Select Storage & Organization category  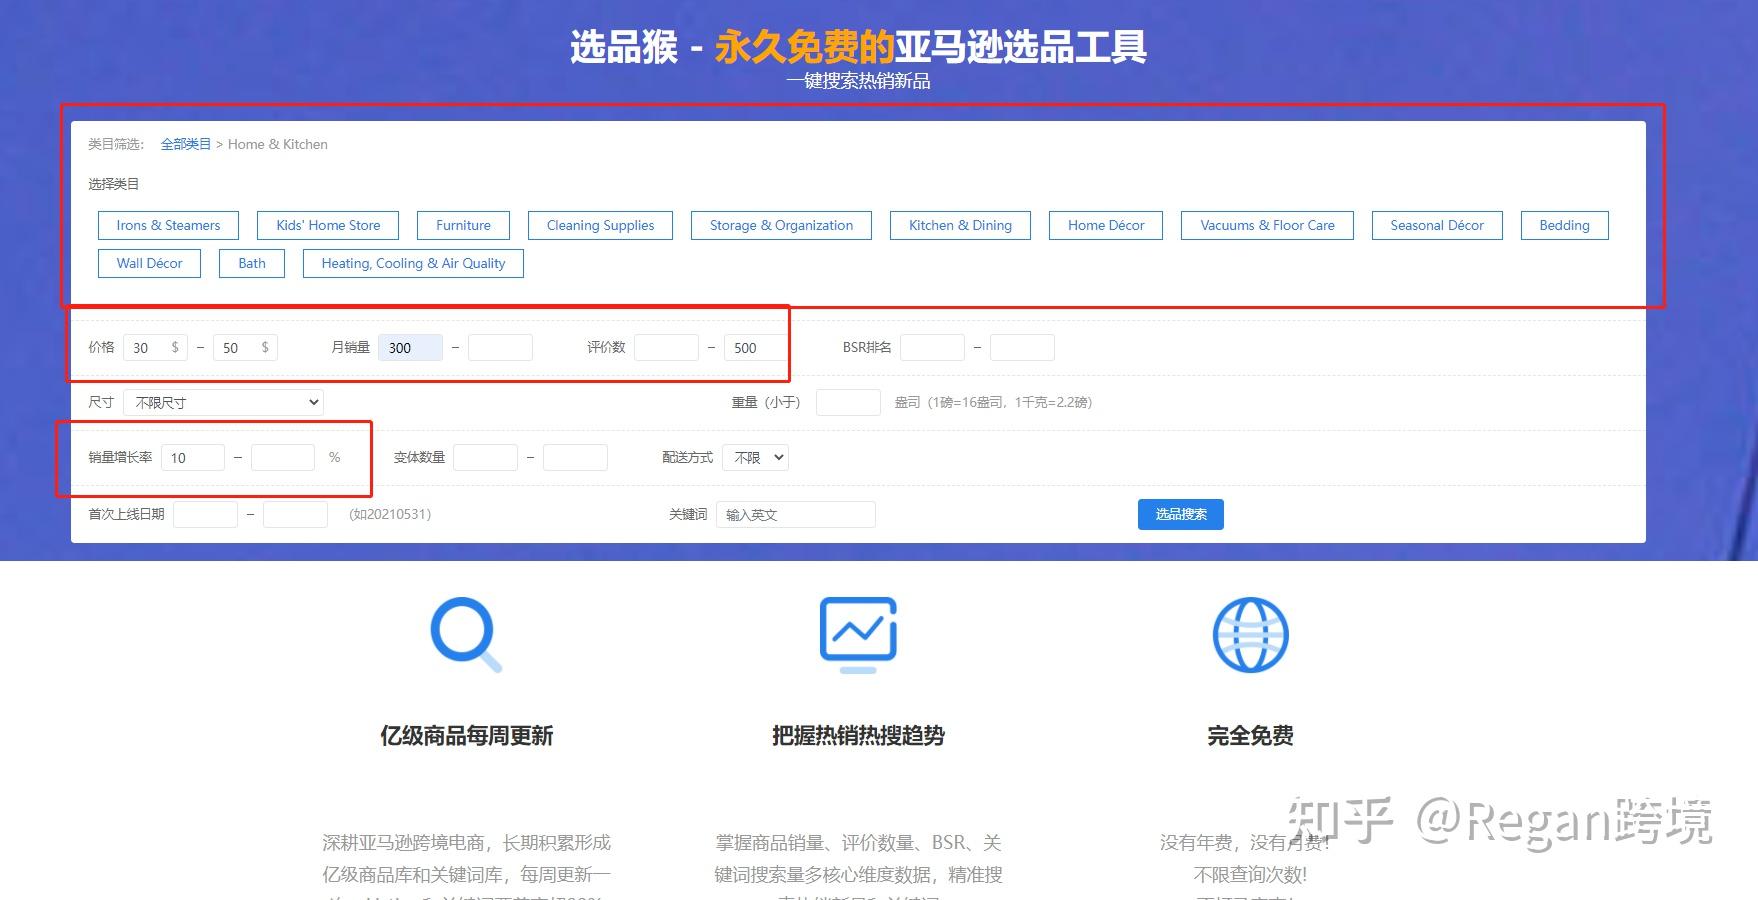(x=781, y=225)
